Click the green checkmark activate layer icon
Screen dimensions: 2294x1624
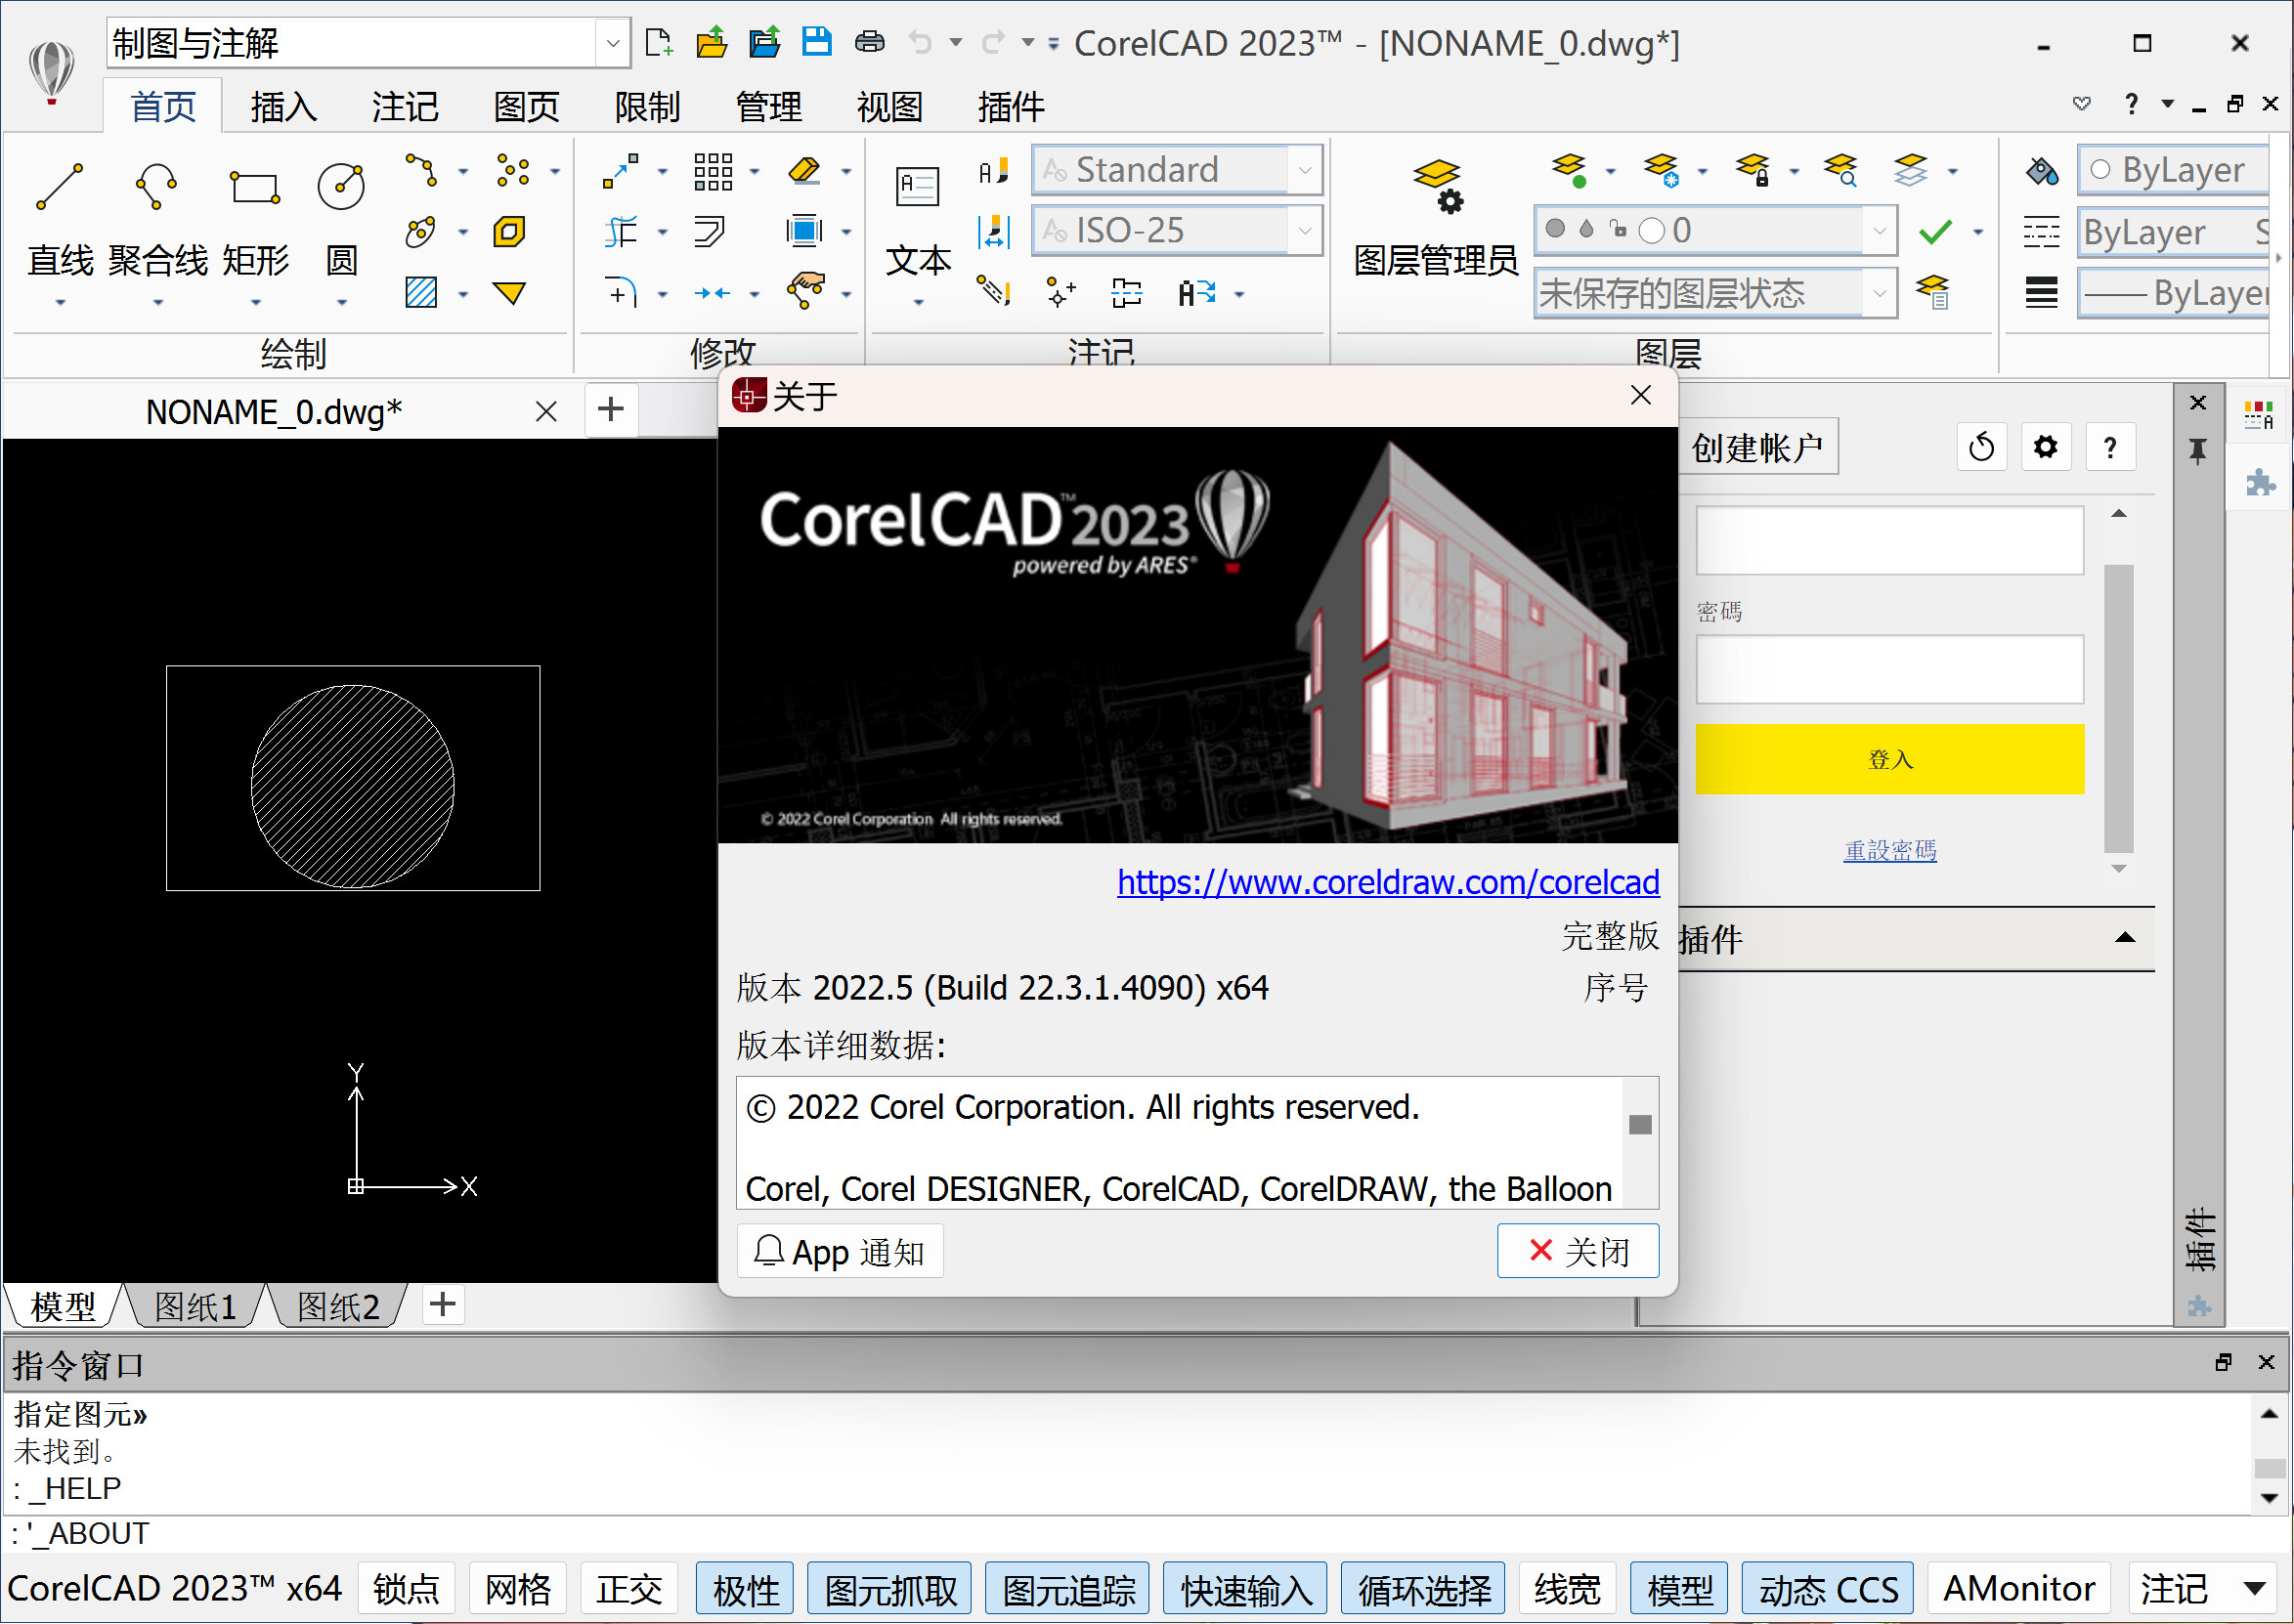(x=1936, y=232)
